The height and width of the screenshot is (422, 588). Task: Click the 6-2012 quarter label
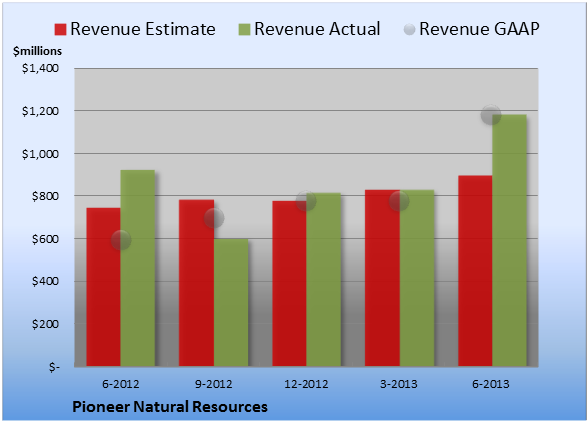coord(121,384)
